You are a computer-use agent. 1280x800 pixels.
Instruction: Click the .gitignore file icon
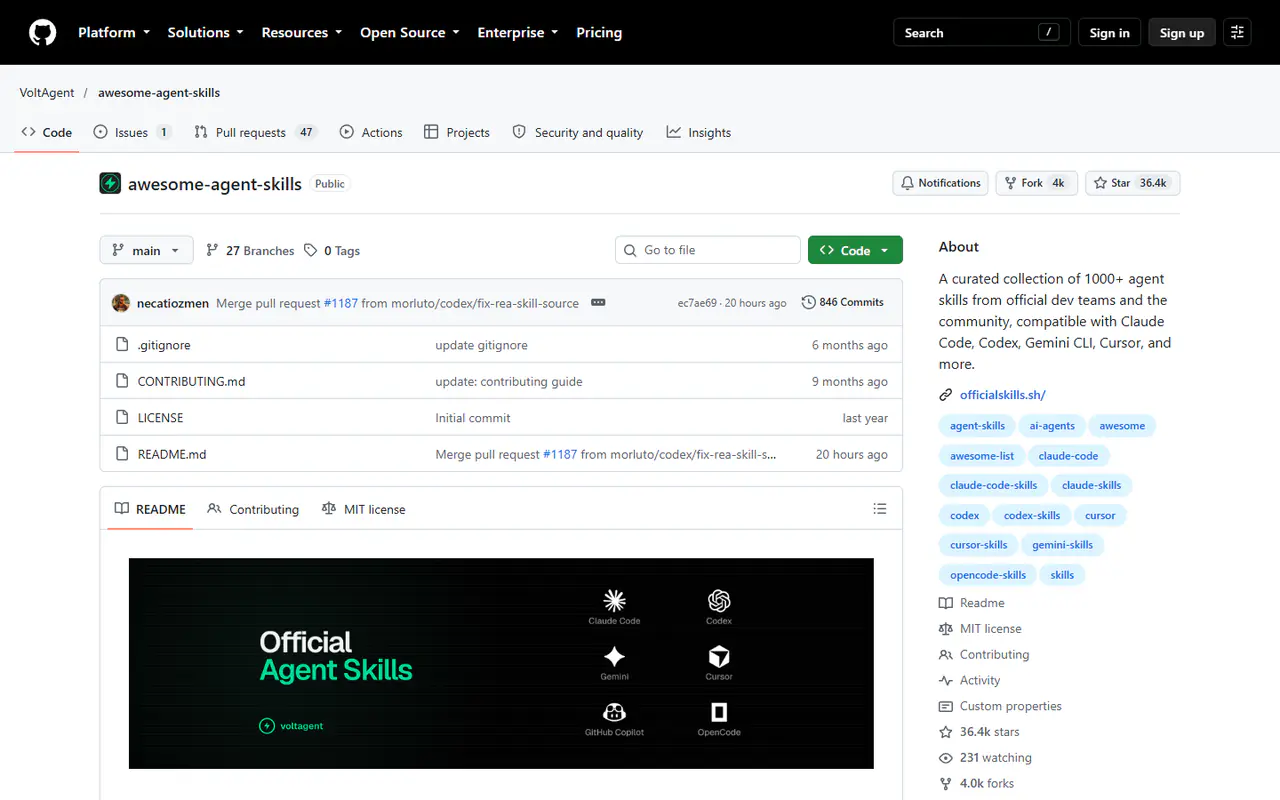click(x=122, y=345)
